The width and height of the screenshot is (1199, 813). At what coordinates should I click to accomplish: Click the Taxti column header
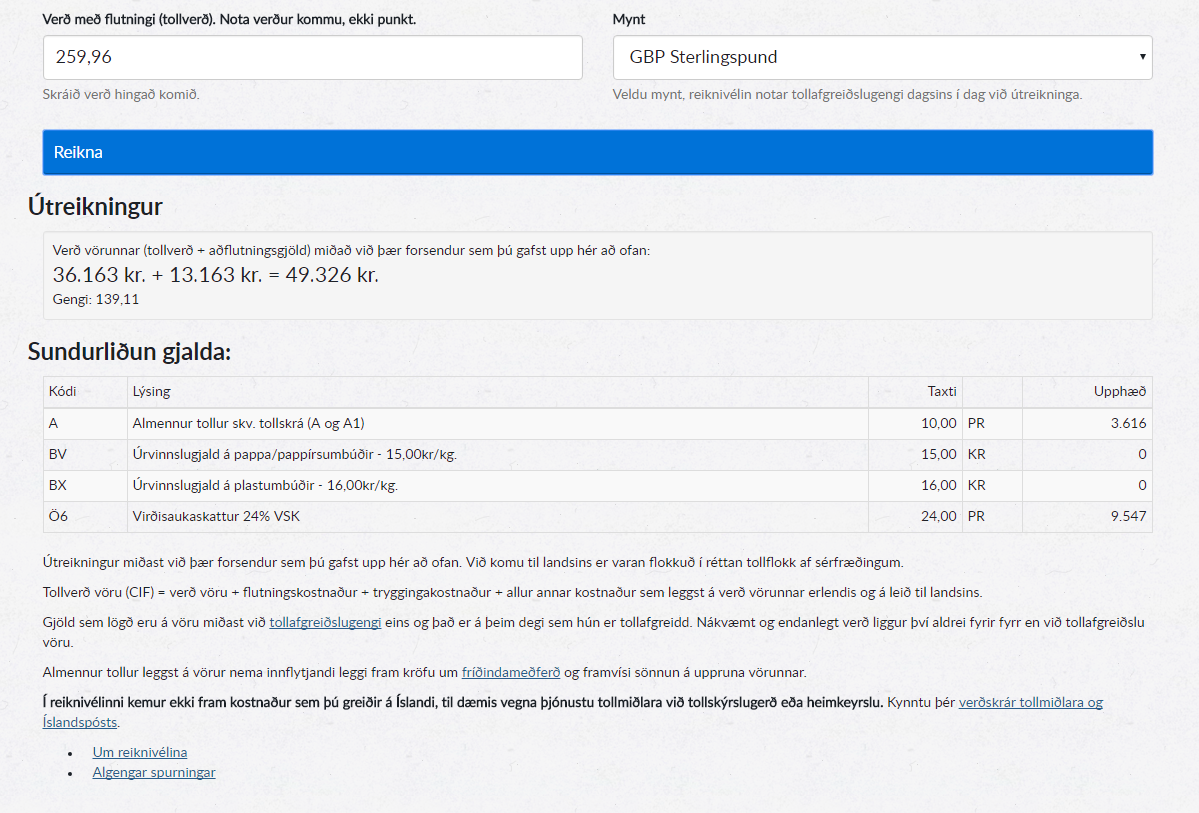point(941,391)
